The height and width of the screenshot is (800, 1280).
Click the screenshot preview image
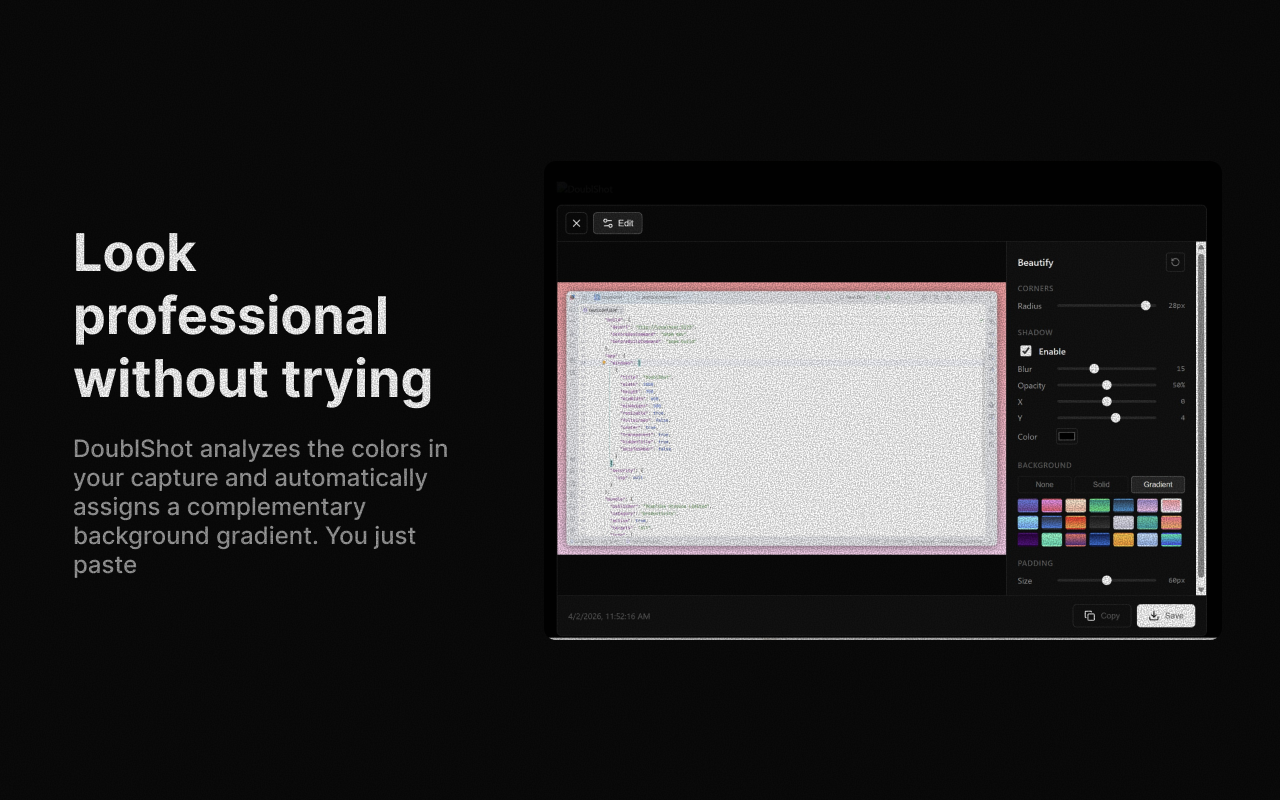[x=781, y=418]
